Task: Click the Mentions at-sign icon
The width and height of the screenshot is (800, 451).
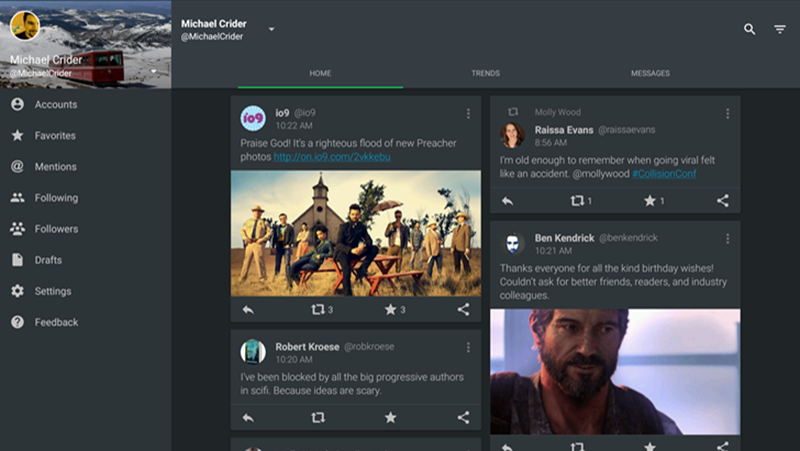Action: [x=17, y=166]
